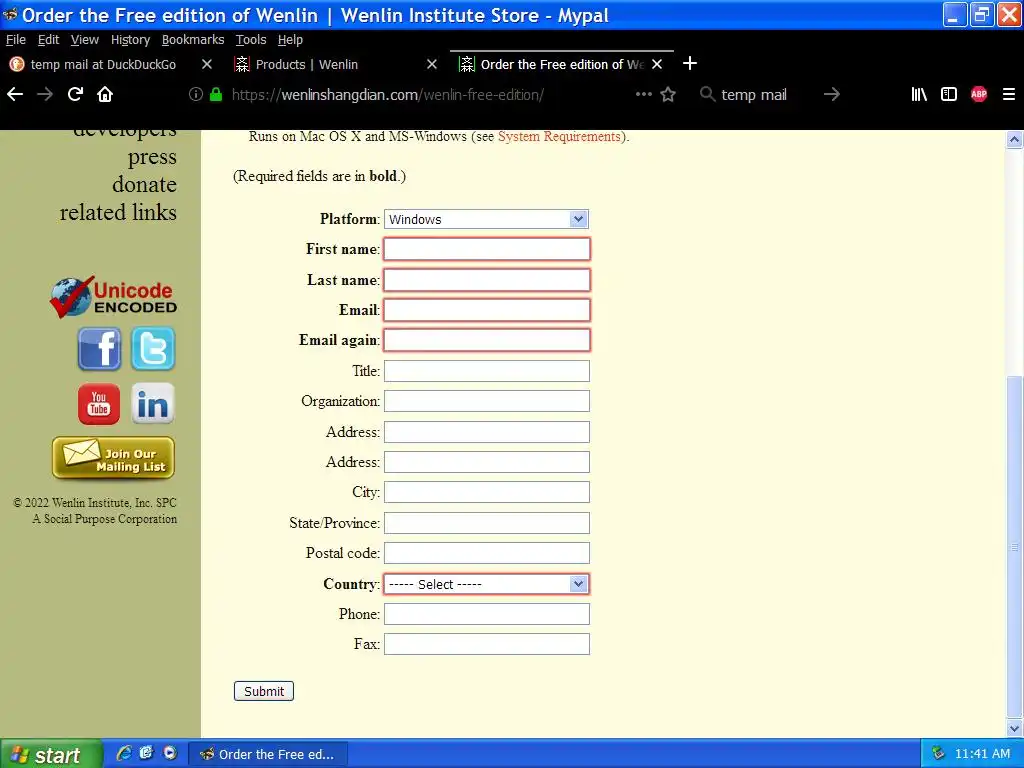Open the System Requirements link
Viewport: 1024px width, 768px height.
point(559,136)
